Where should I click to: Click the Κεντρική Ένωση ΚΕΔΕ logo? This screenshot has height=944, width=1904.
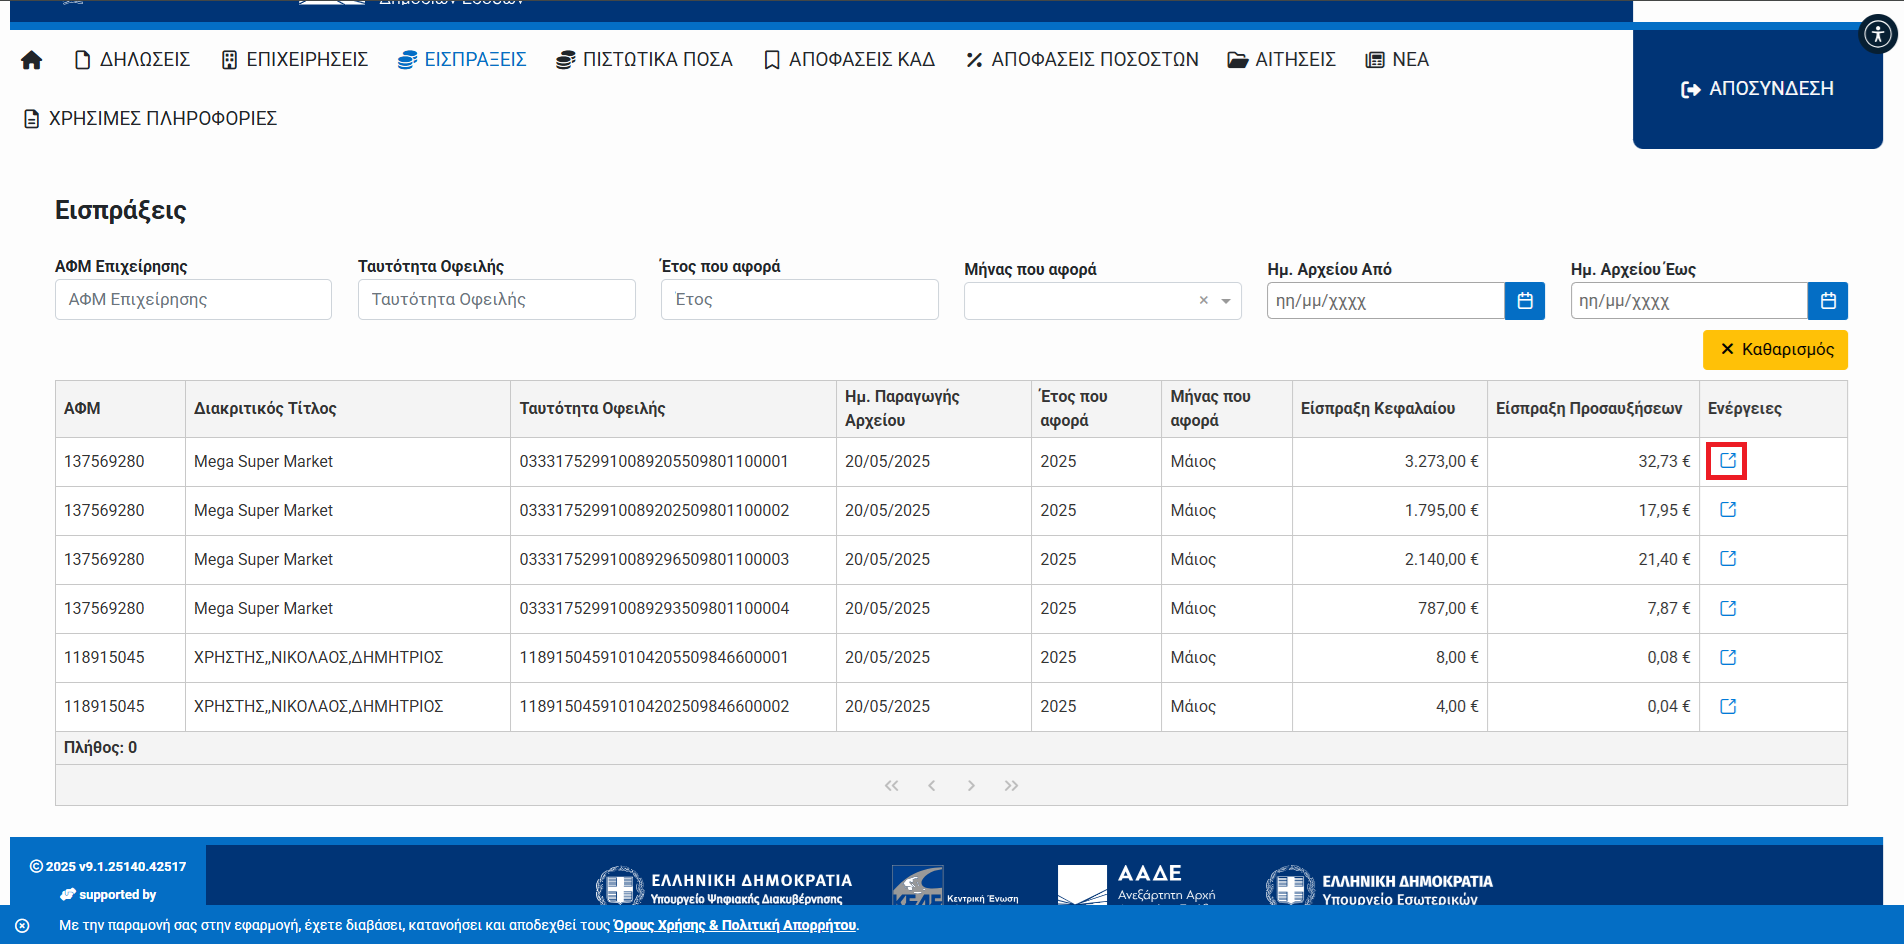tap(955, 886)
